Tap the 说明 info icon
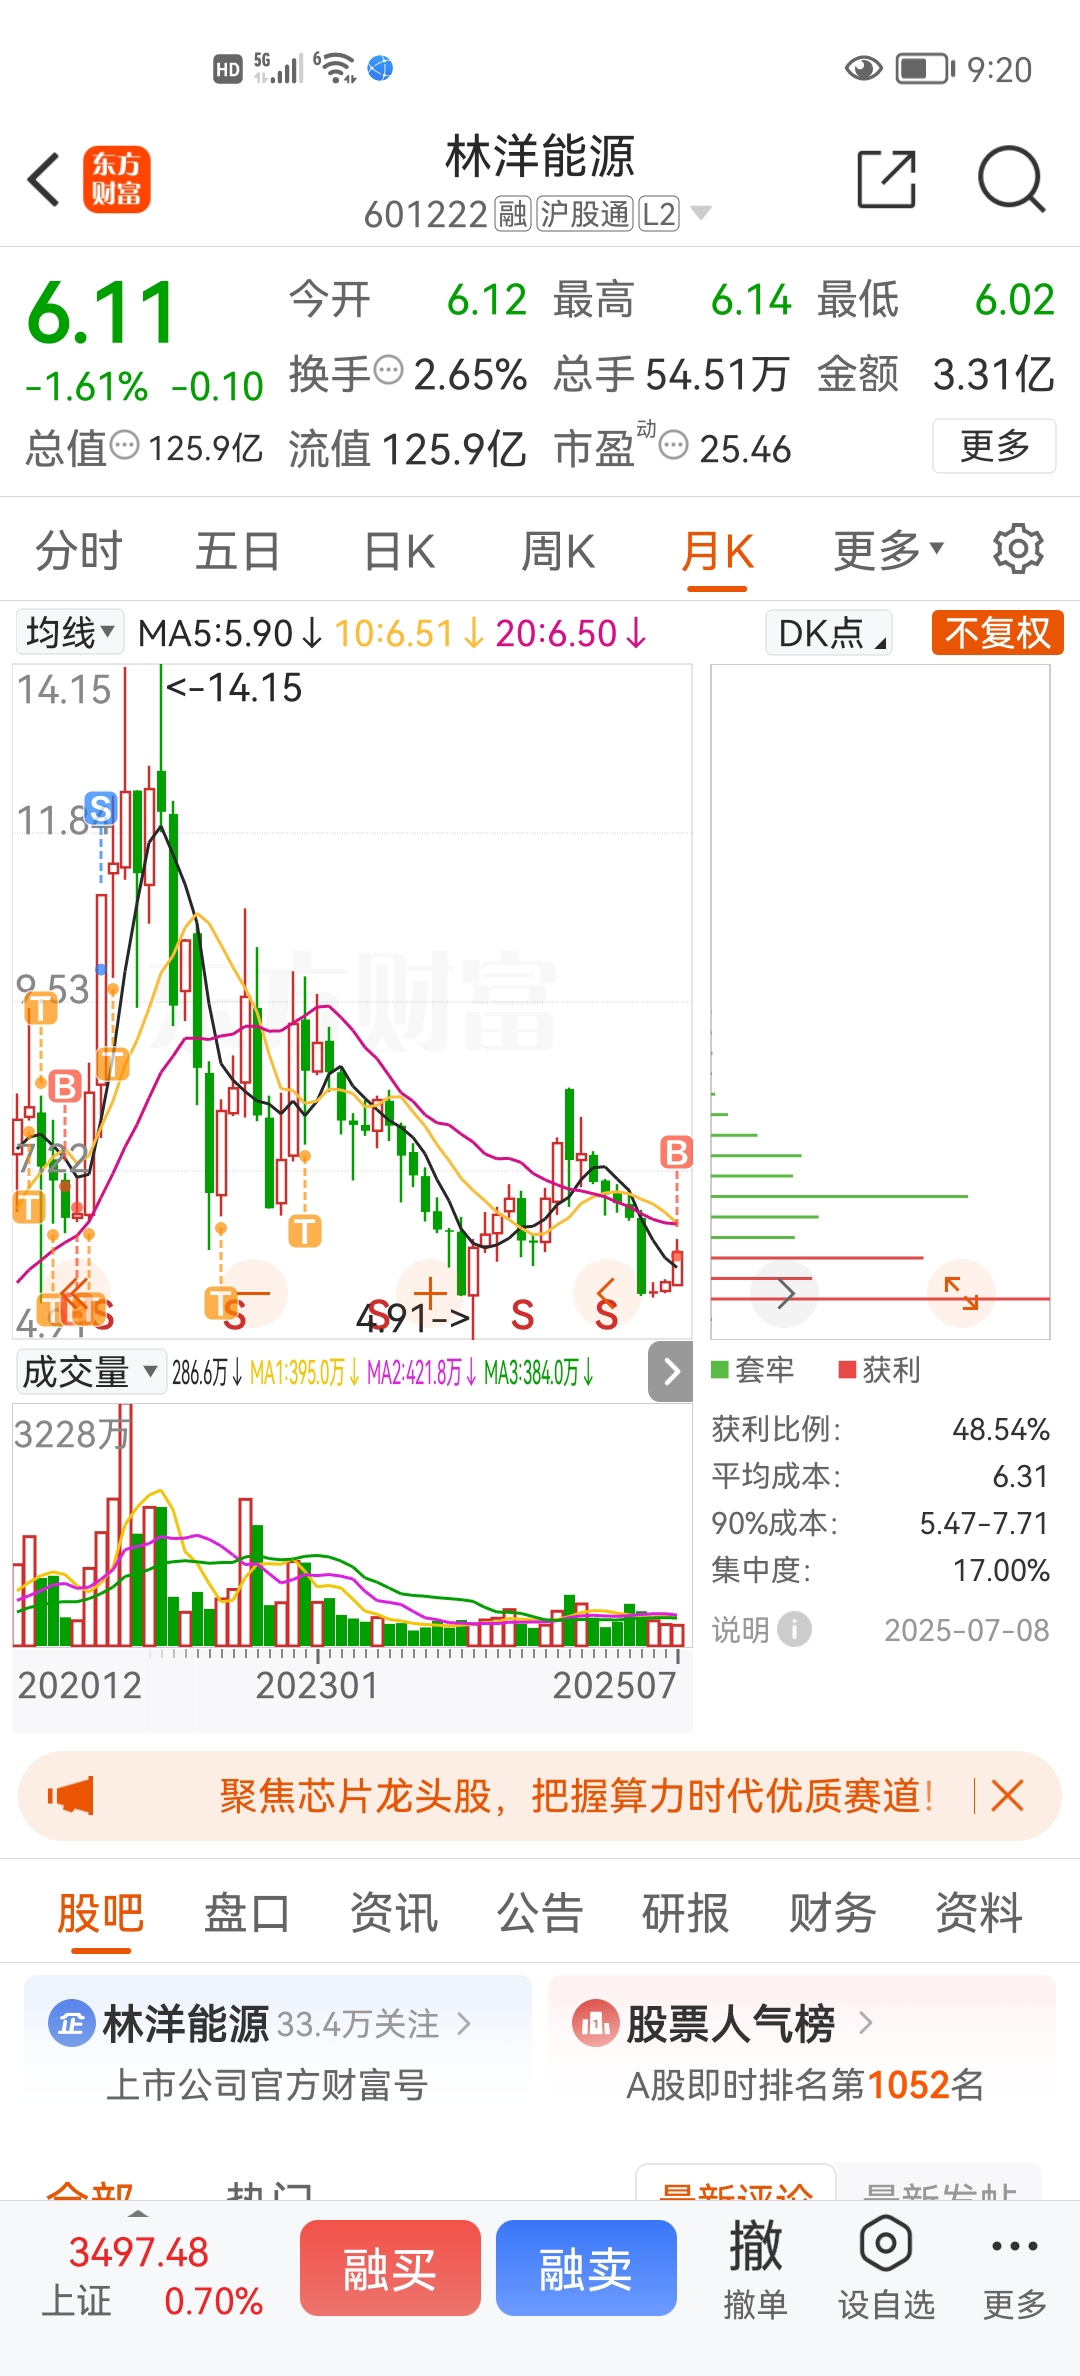Viewport: 1080px width, 2376px height. click(x=794, y=1629)
